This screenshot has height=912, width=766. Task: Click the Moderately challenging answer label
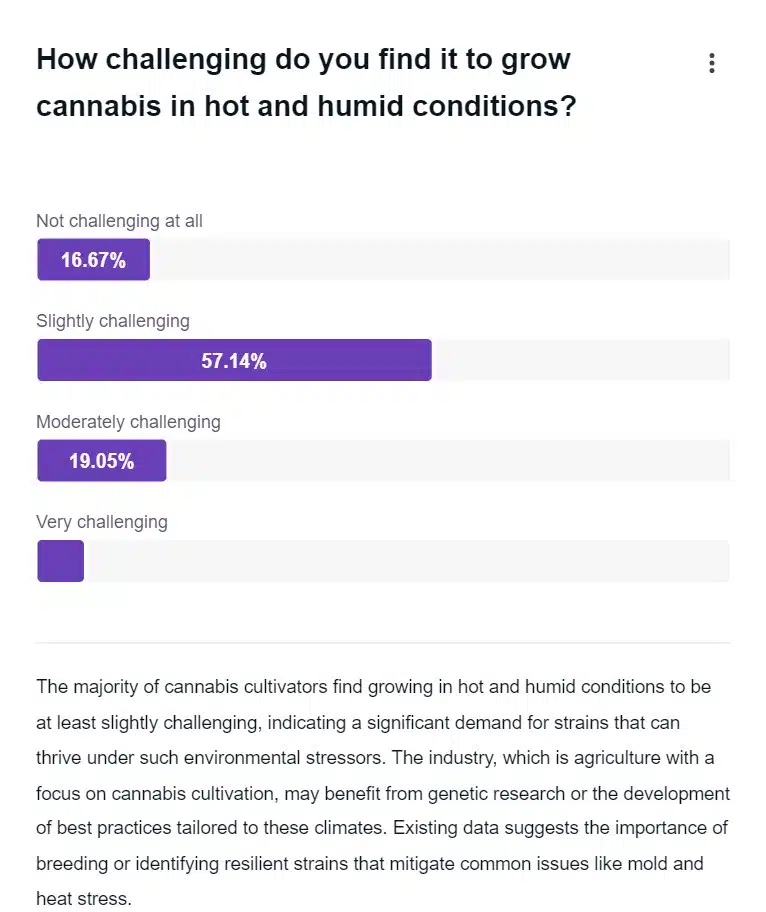128,422
